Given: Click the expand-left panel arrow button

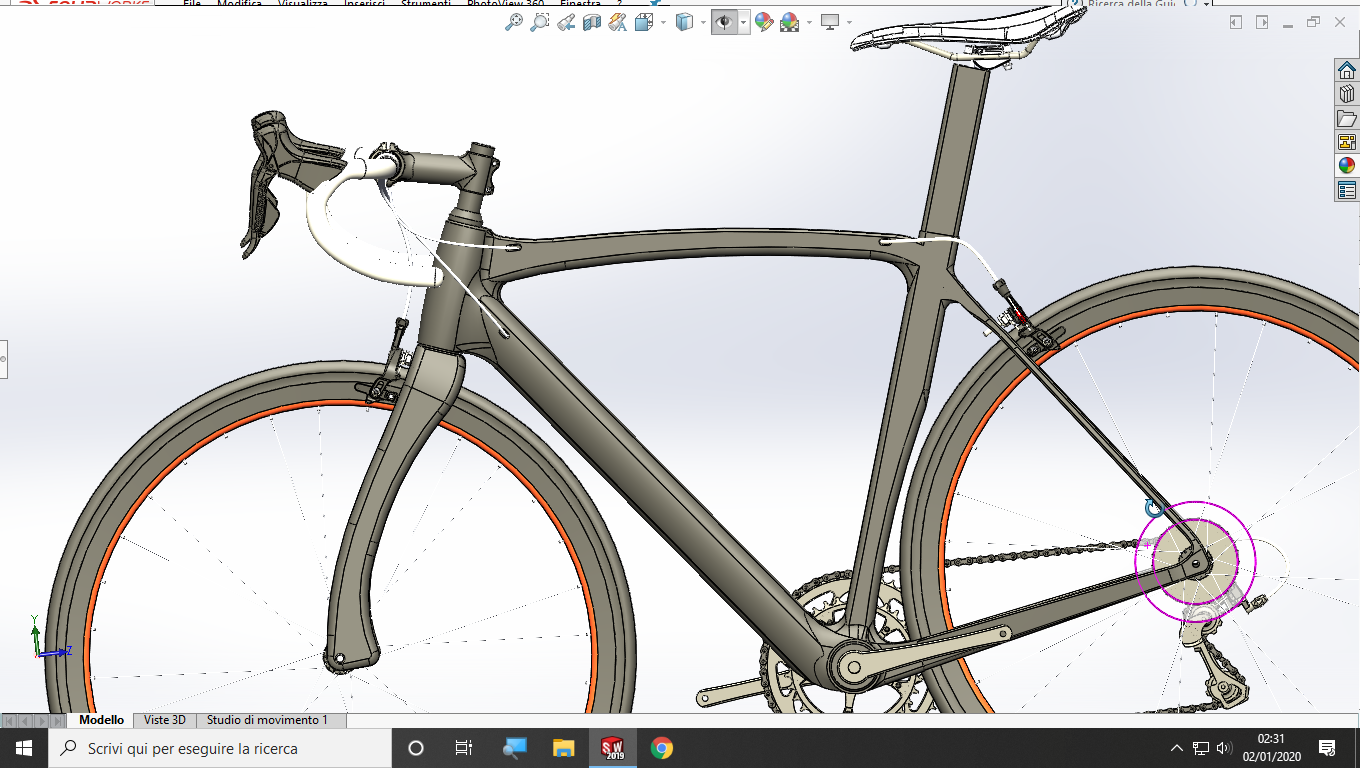Looking at the screenshot, I should 1236,22.
